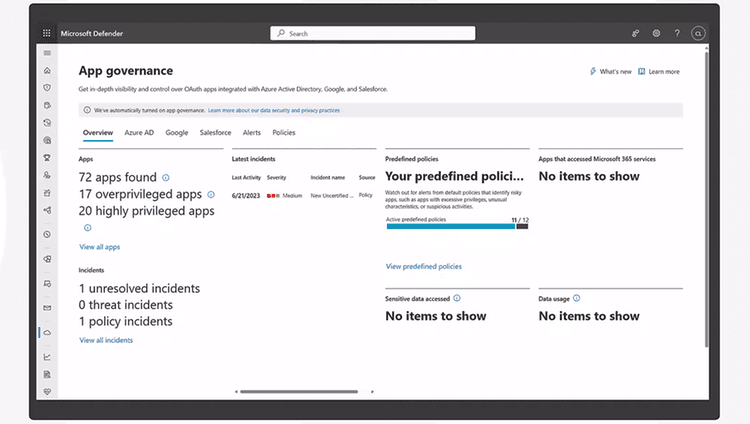Click the Severity column header
This screenshot has height=424, width=750.
pyautogui.click(x=276, y=178)
